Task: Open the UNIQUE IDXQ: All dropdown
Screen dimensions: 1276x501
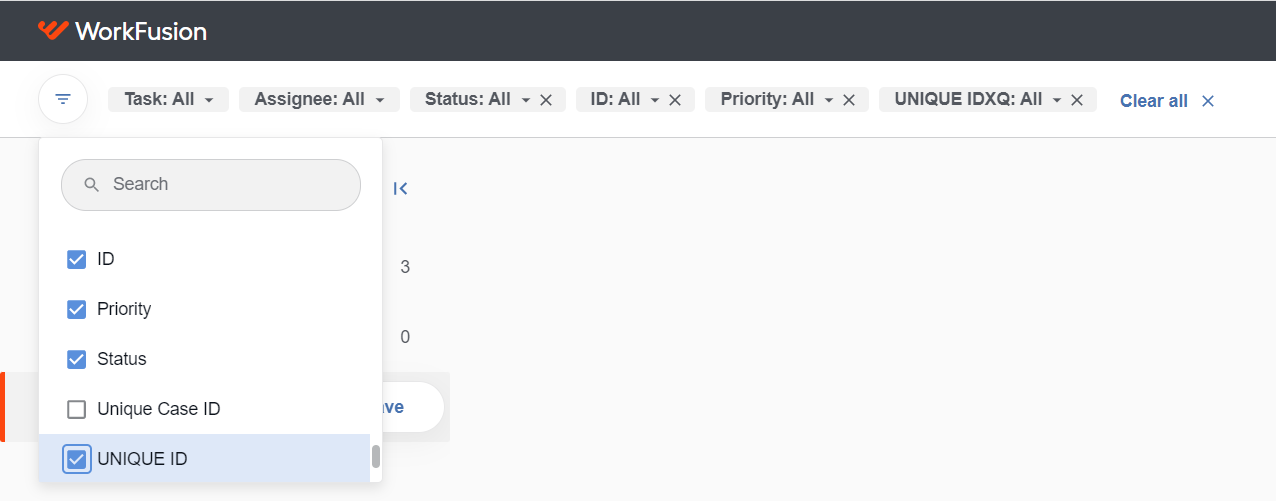Action: point(976,99)
